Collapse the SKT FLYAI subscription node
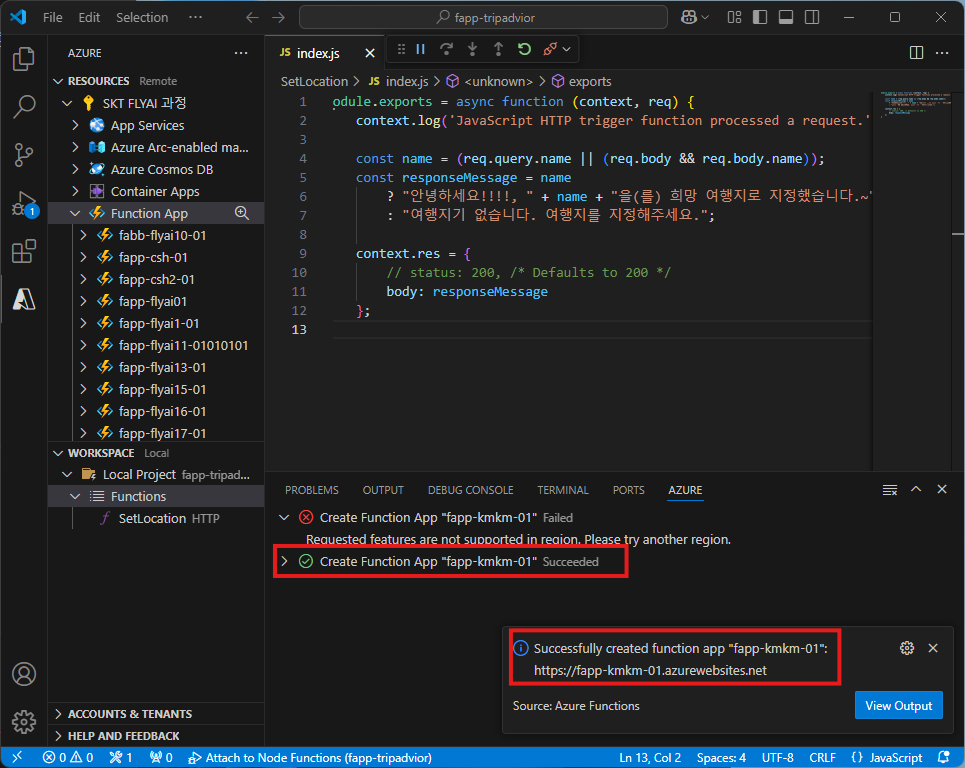 click(67, 103)
